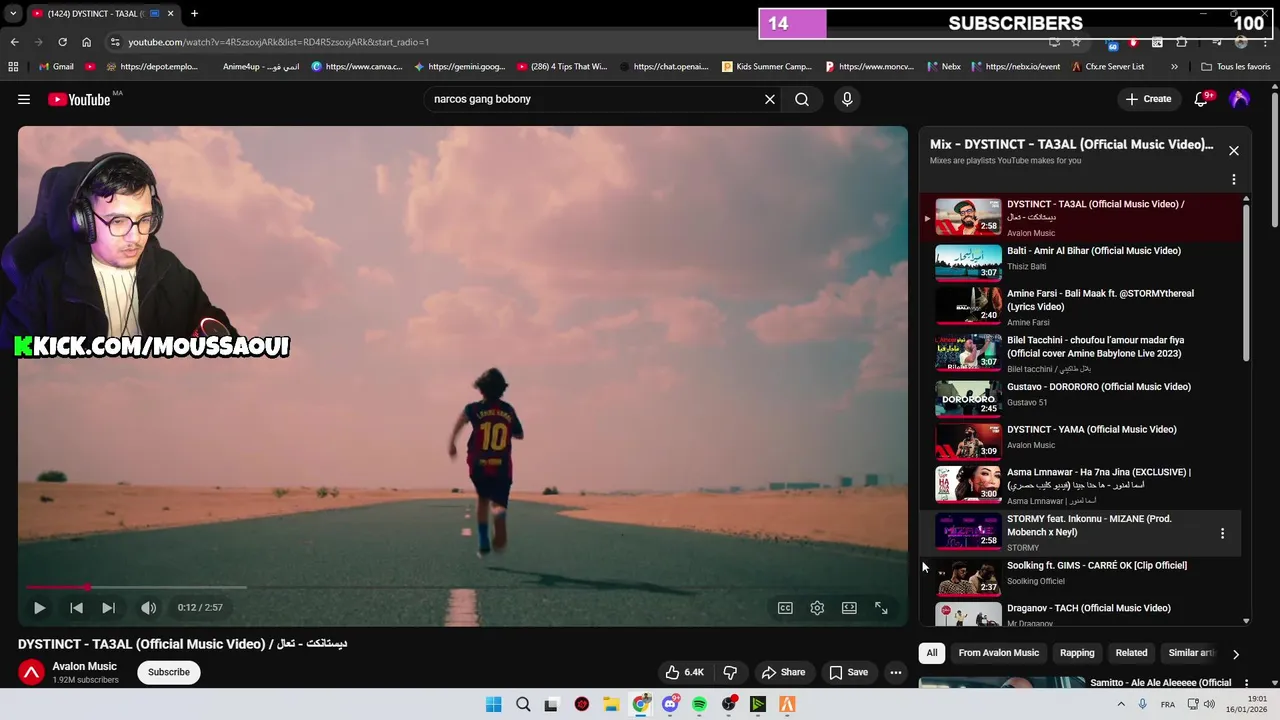1280x720 pixels.
Task: Open options for STORMY MIZANE playlist item
Action: pos(1222,533)
